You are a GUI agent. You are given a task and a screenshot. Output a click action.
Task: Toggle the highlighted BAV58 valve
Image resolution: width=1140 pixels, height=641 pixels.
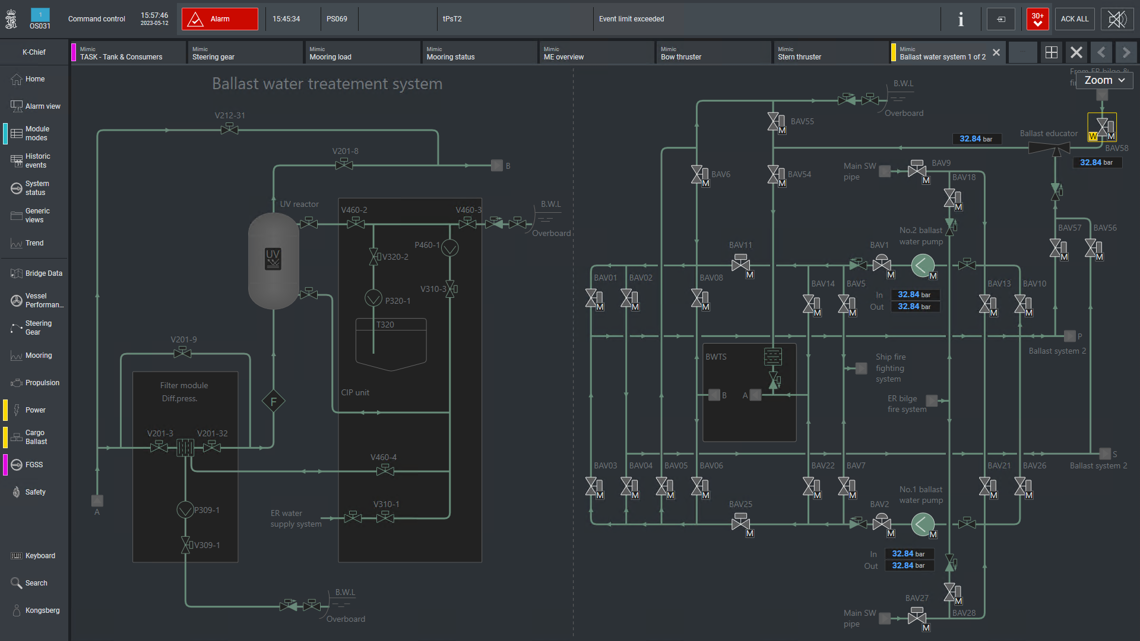point(1102,127)
